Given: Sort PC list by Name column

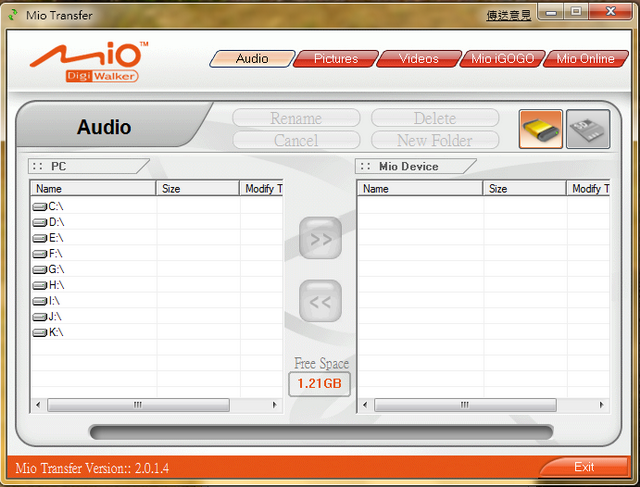Looking at the screenshot, I should [x=93, y=189].
